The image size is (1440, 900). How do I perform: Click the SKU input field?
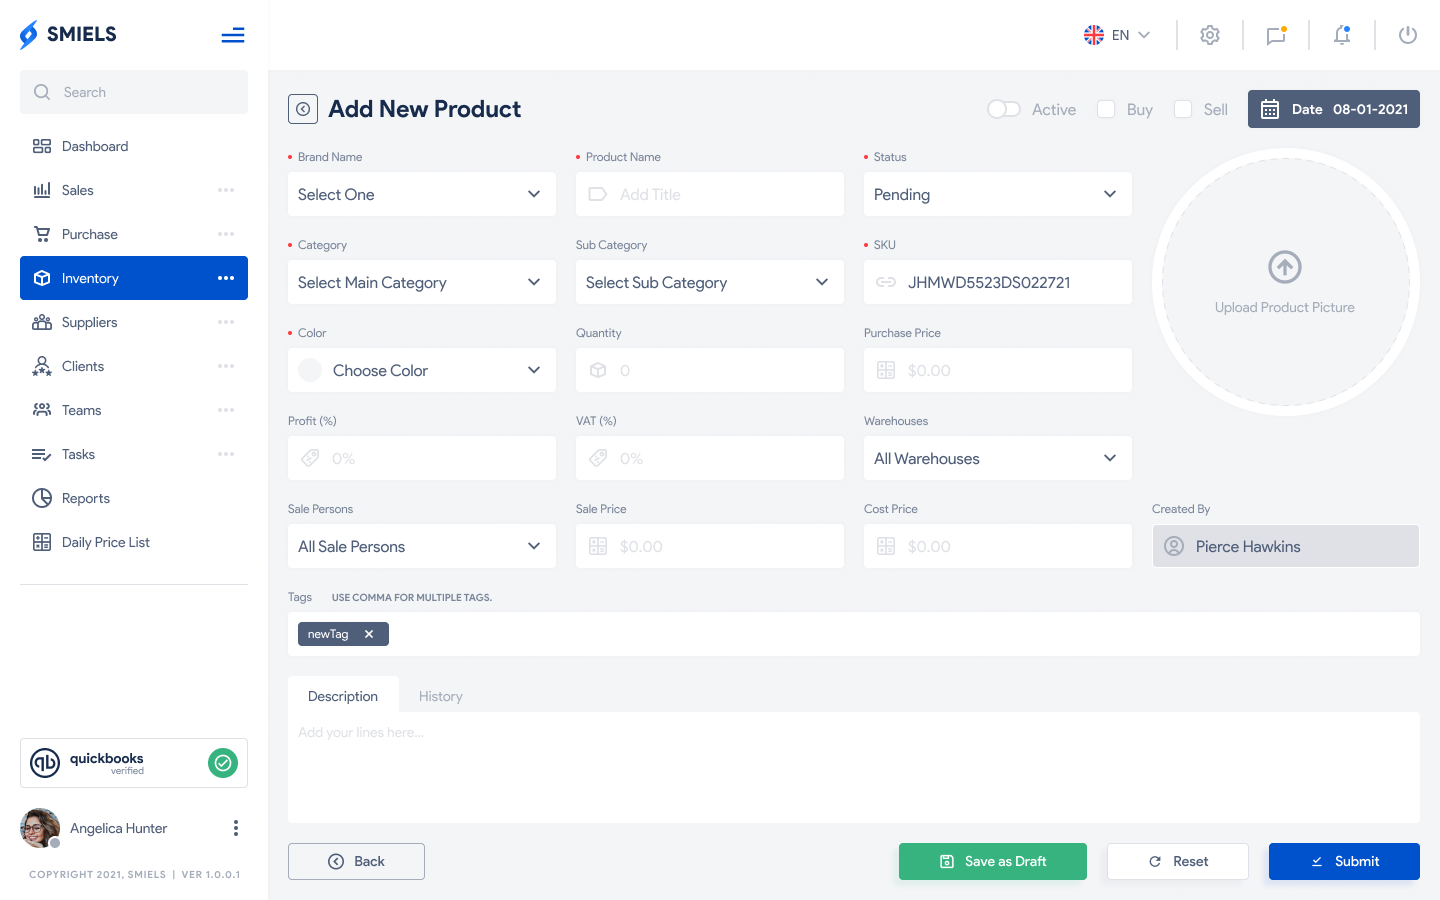[998, 282]
